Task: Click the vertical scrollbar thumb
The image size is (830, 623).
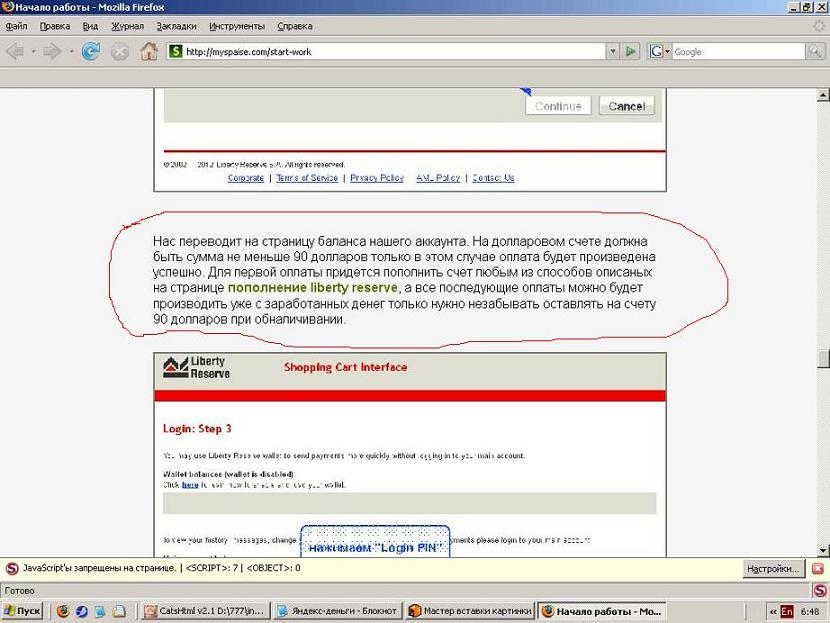Action: tap(823, 359)
